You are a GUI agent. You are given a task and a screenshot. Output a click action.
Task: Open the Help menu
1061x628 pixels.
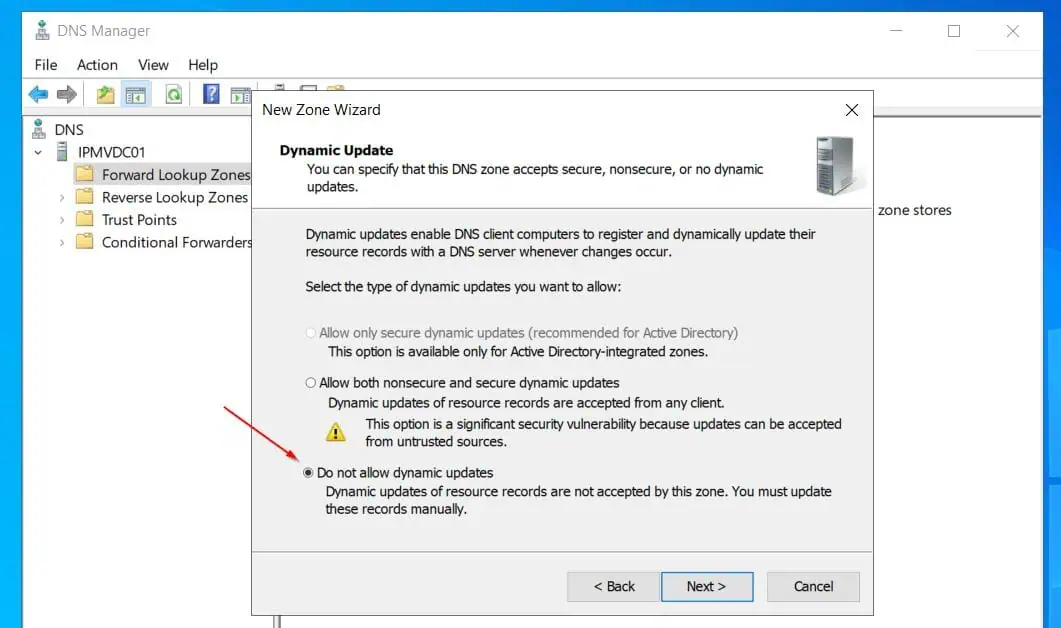click(203, 65)
